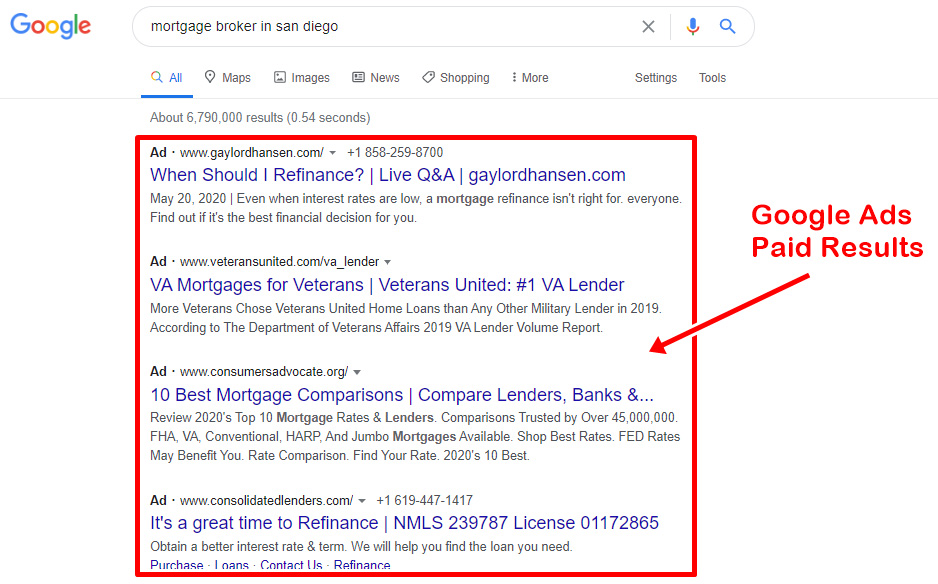
Task: Click the tag icon beside Shopping
Action: point(428,77)
